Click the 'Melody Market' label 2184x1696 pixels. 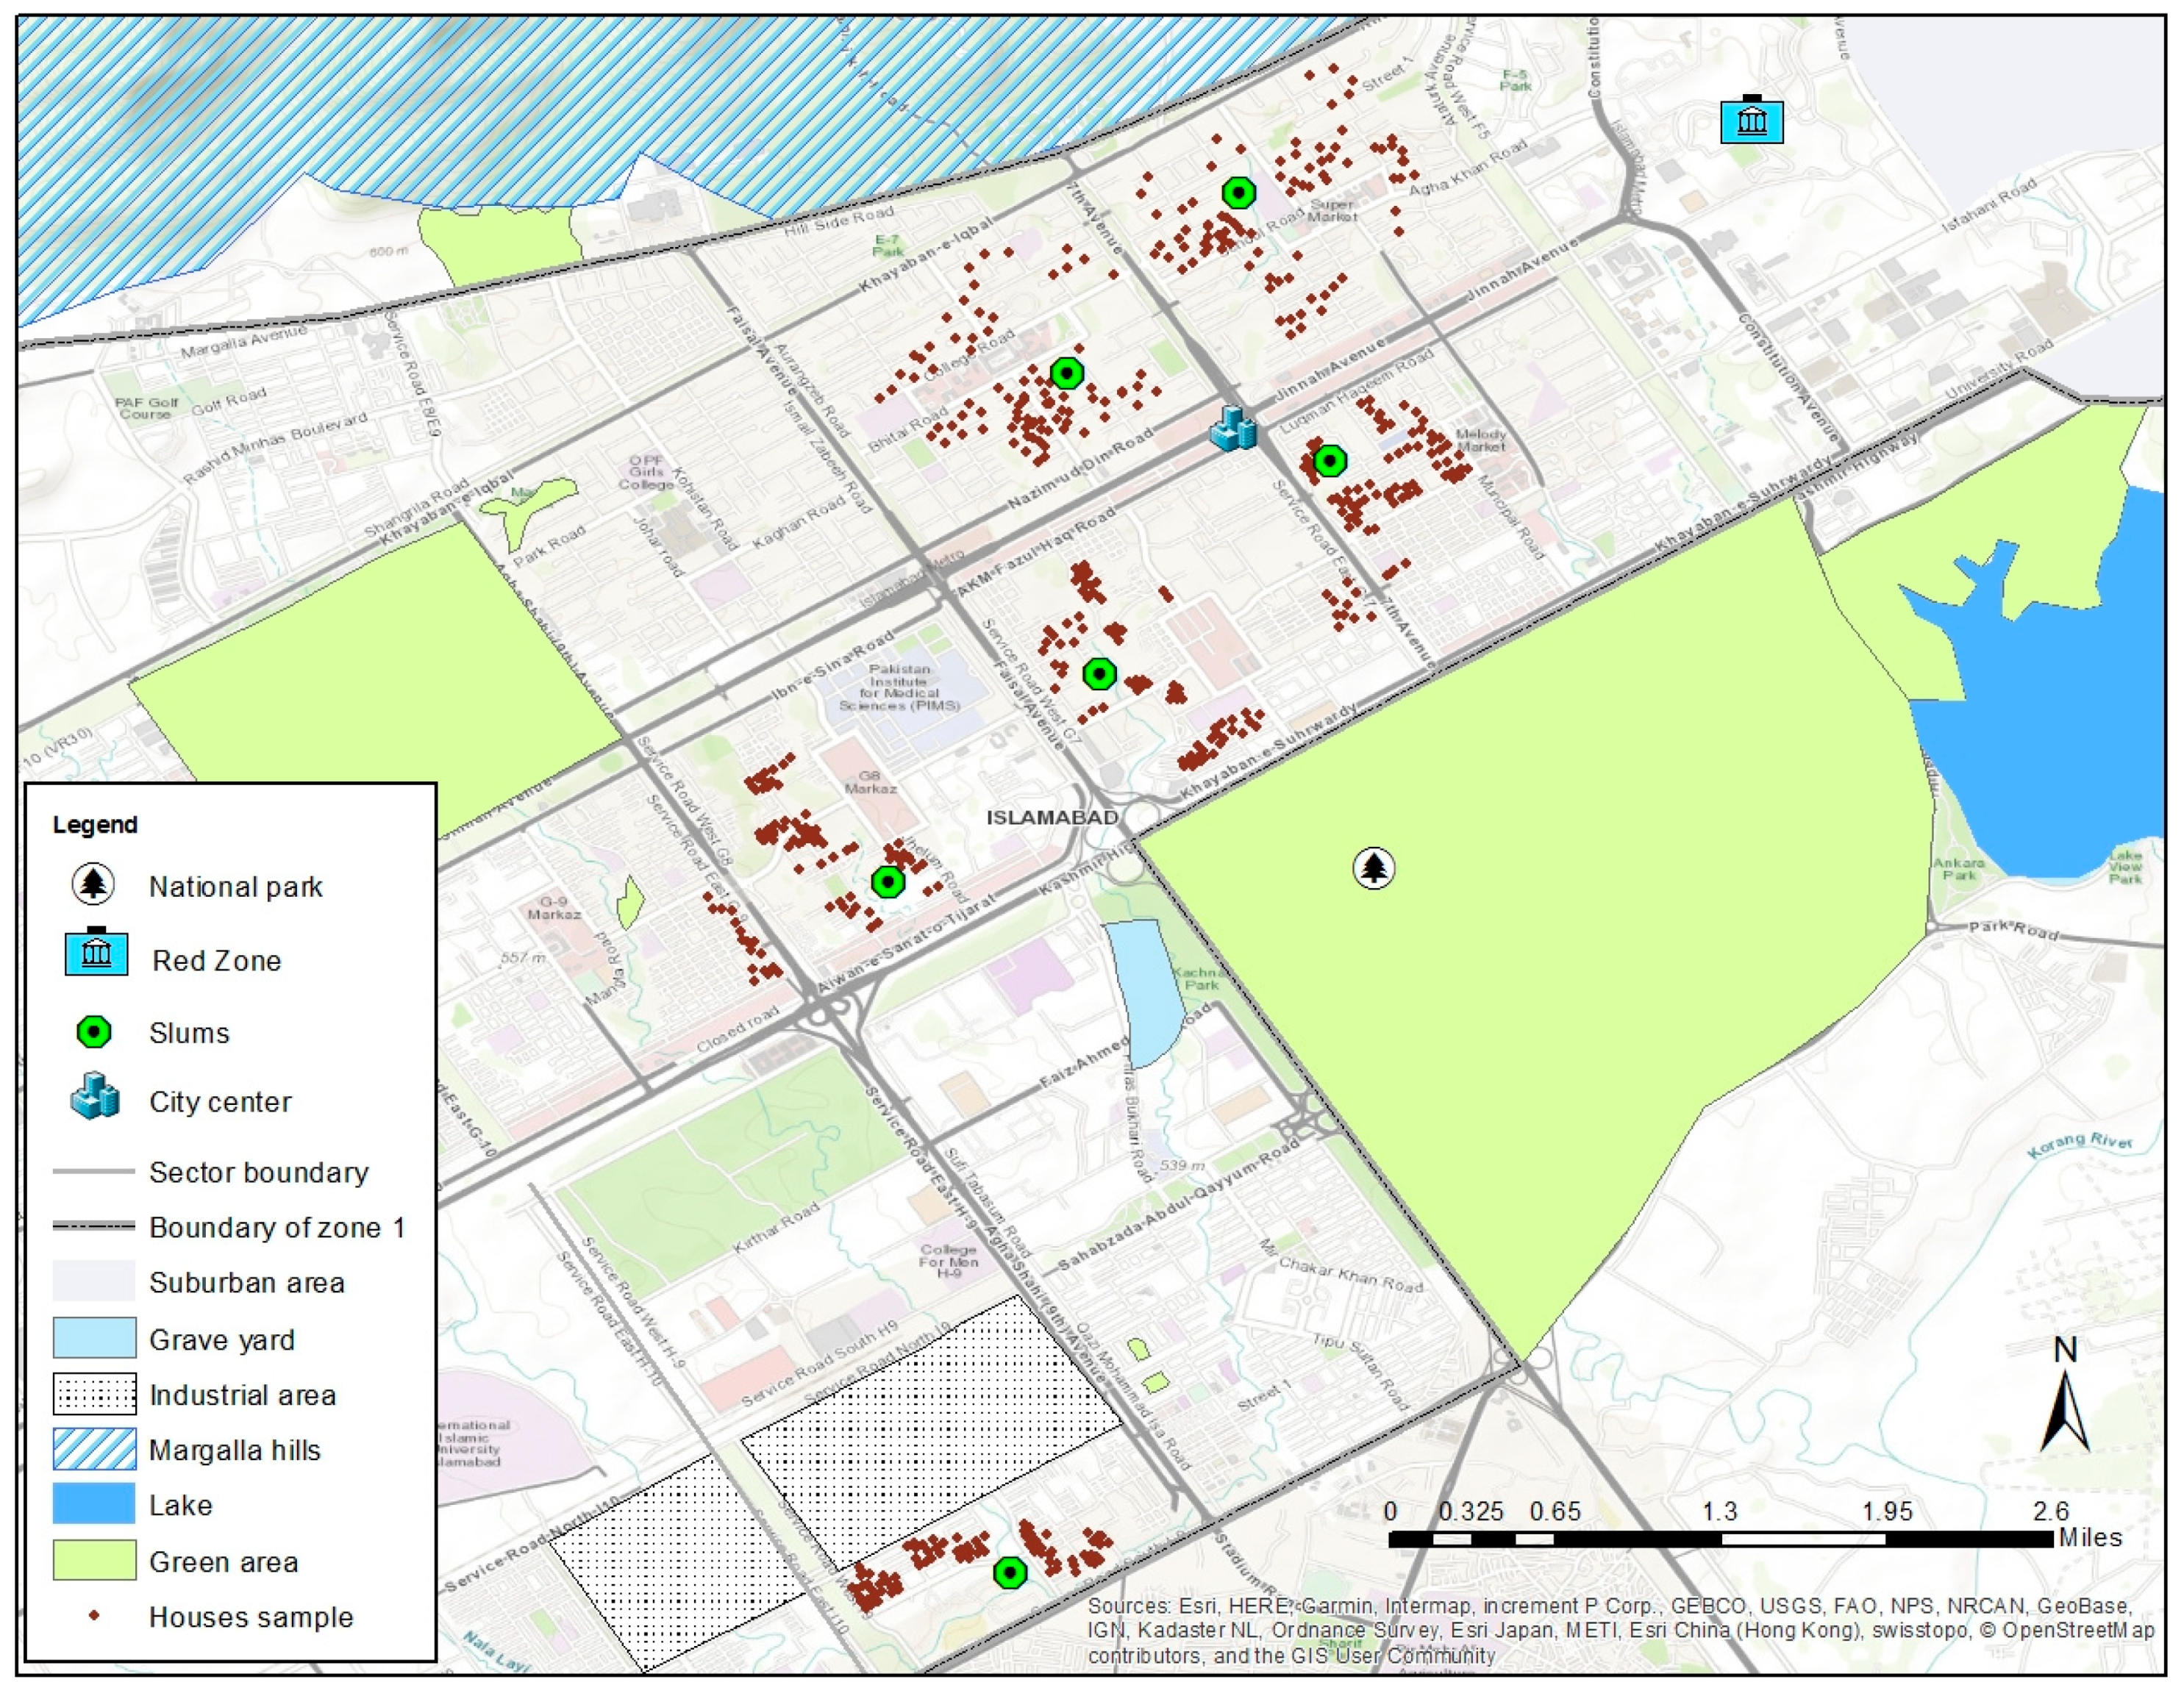[1481, 440]
